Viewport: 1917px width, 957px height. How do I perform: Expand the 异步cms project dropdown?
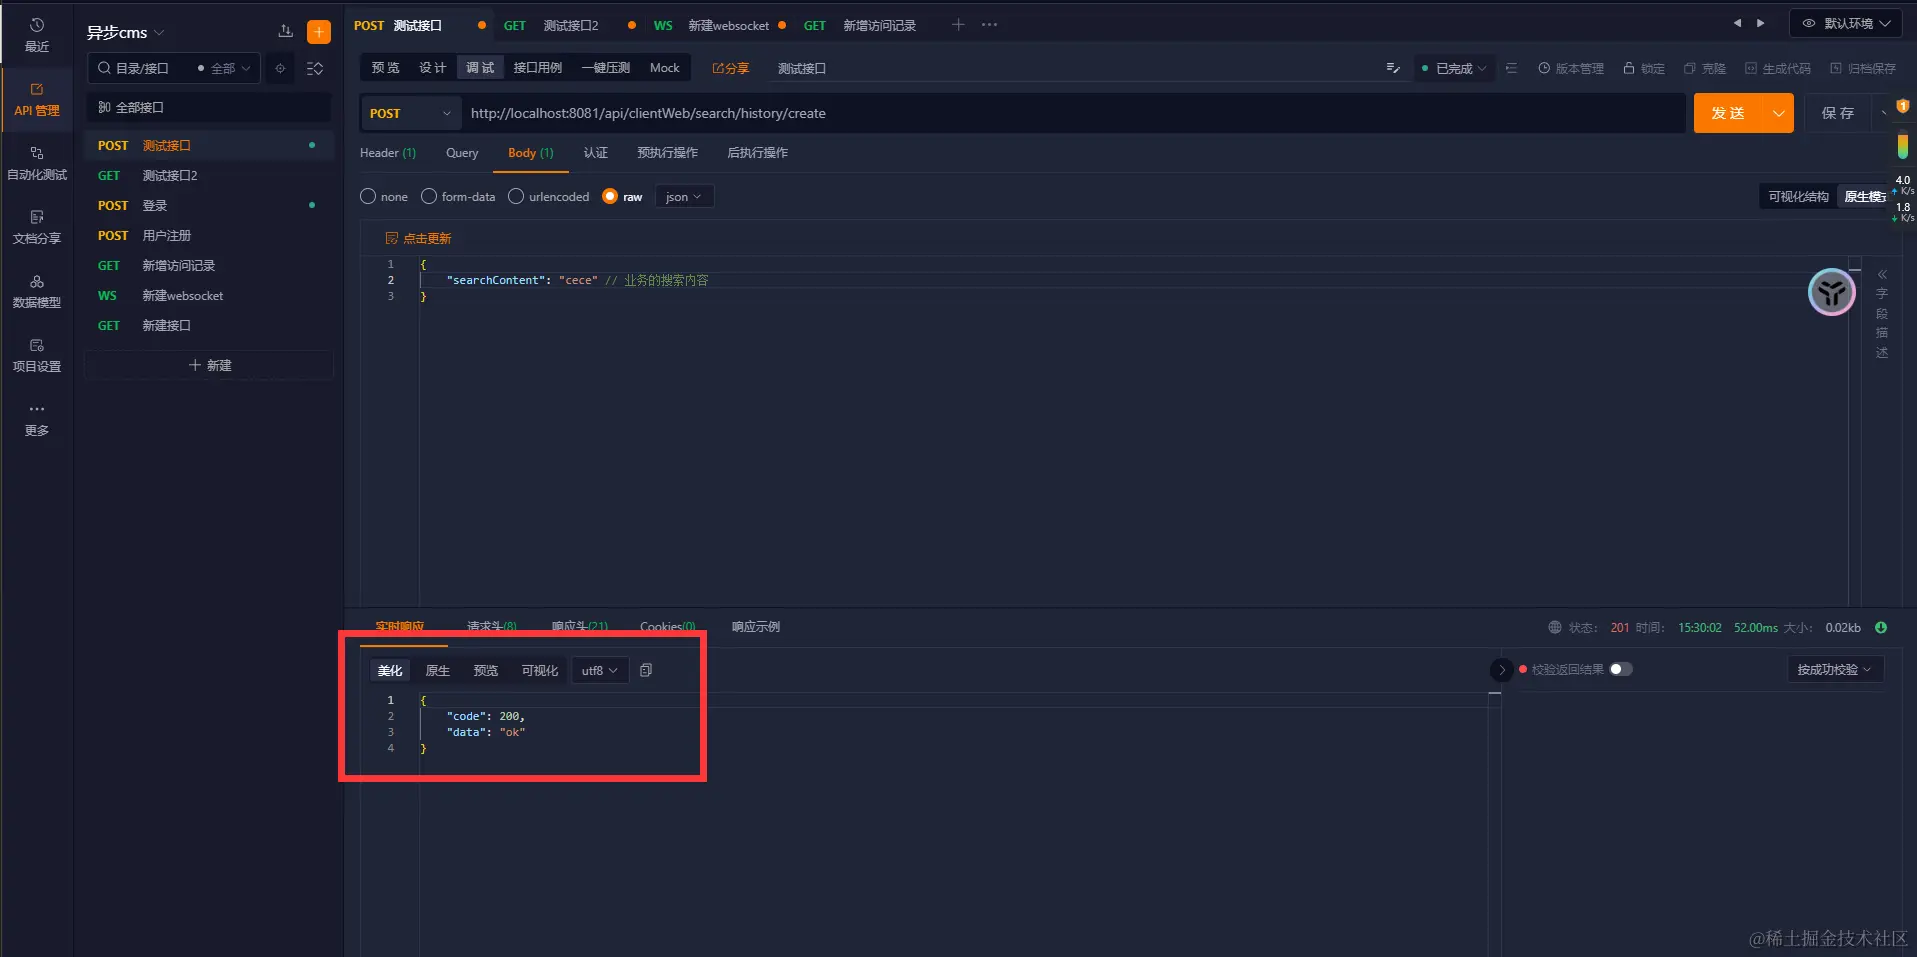[x=125, y=32]
